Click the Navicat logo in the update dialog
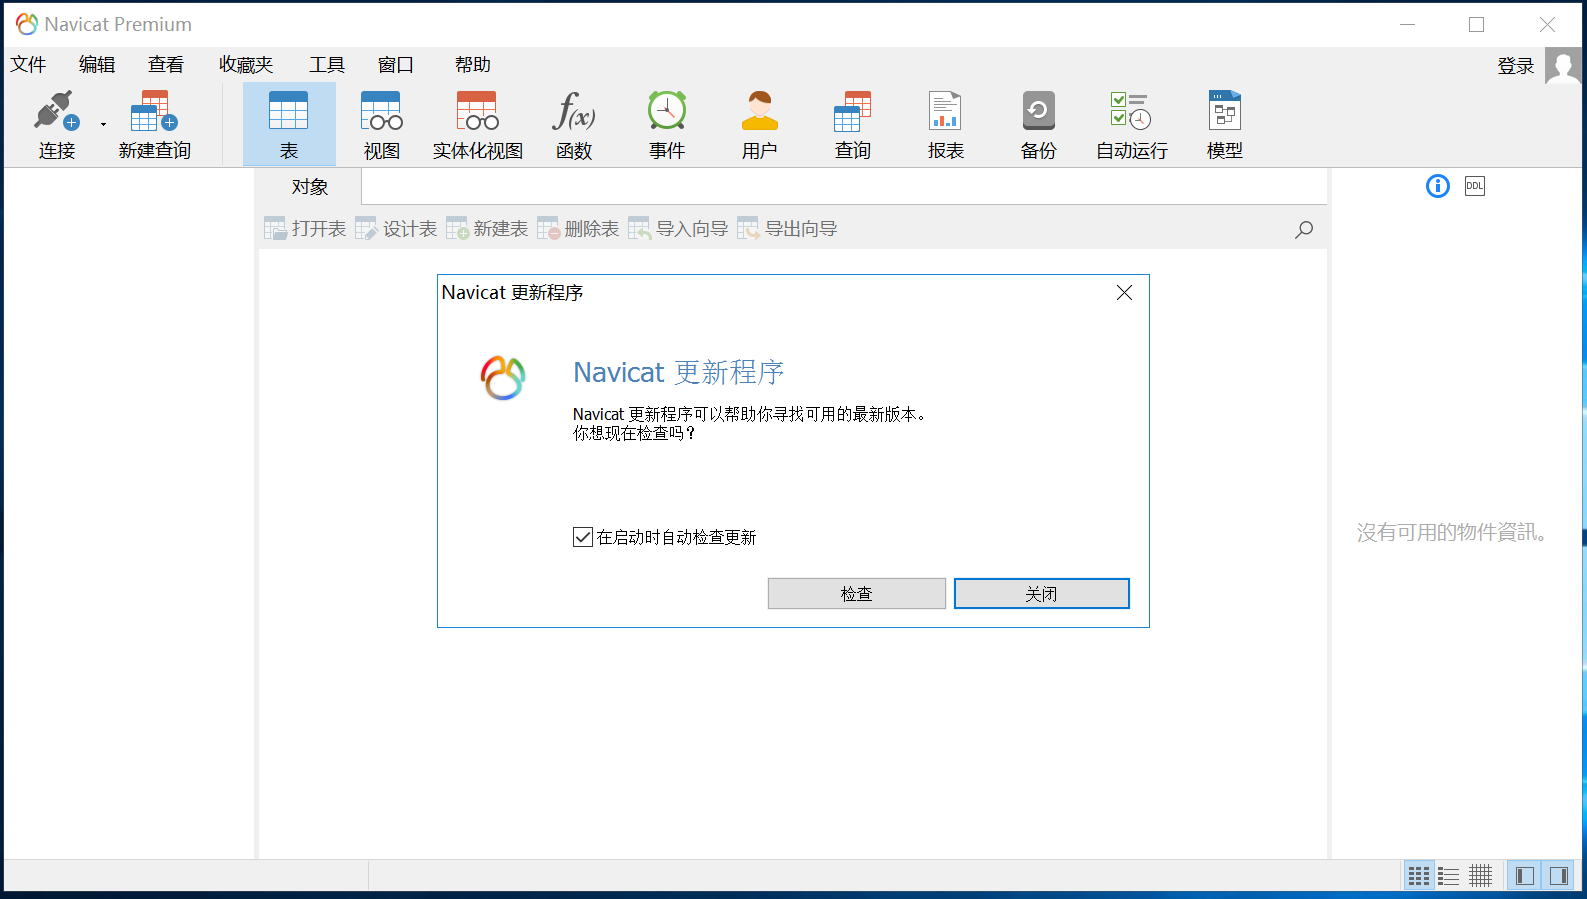Image resolution: width=1587 pixels, height=899 pixels. (503, 378)
